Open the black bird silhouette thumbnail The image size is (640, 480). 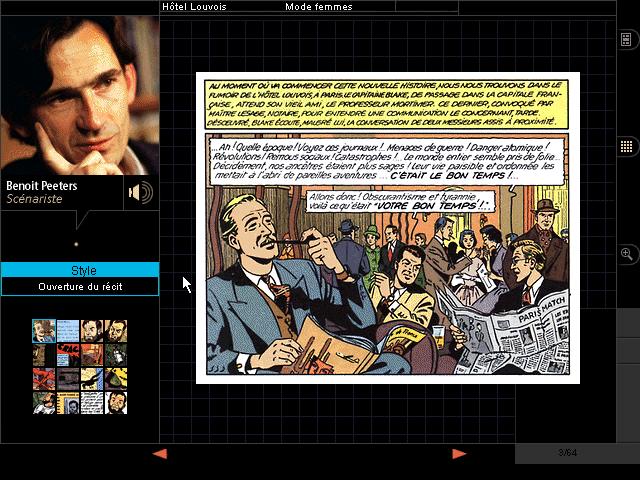click(92, 379)
